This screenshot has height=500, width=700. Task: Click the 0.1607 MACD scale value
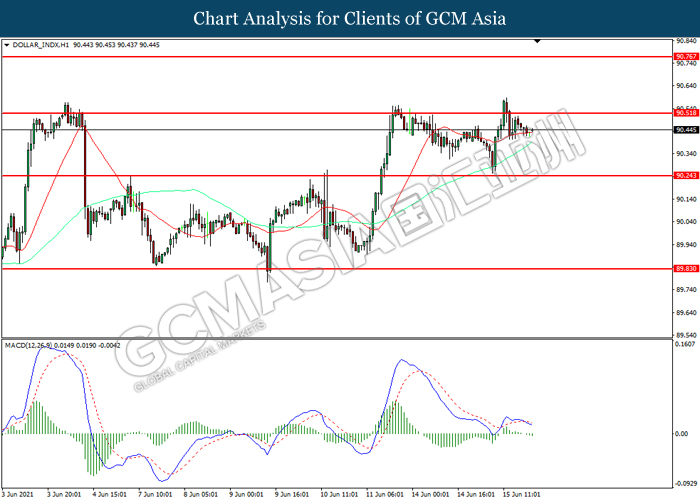(x=686, y=344)
